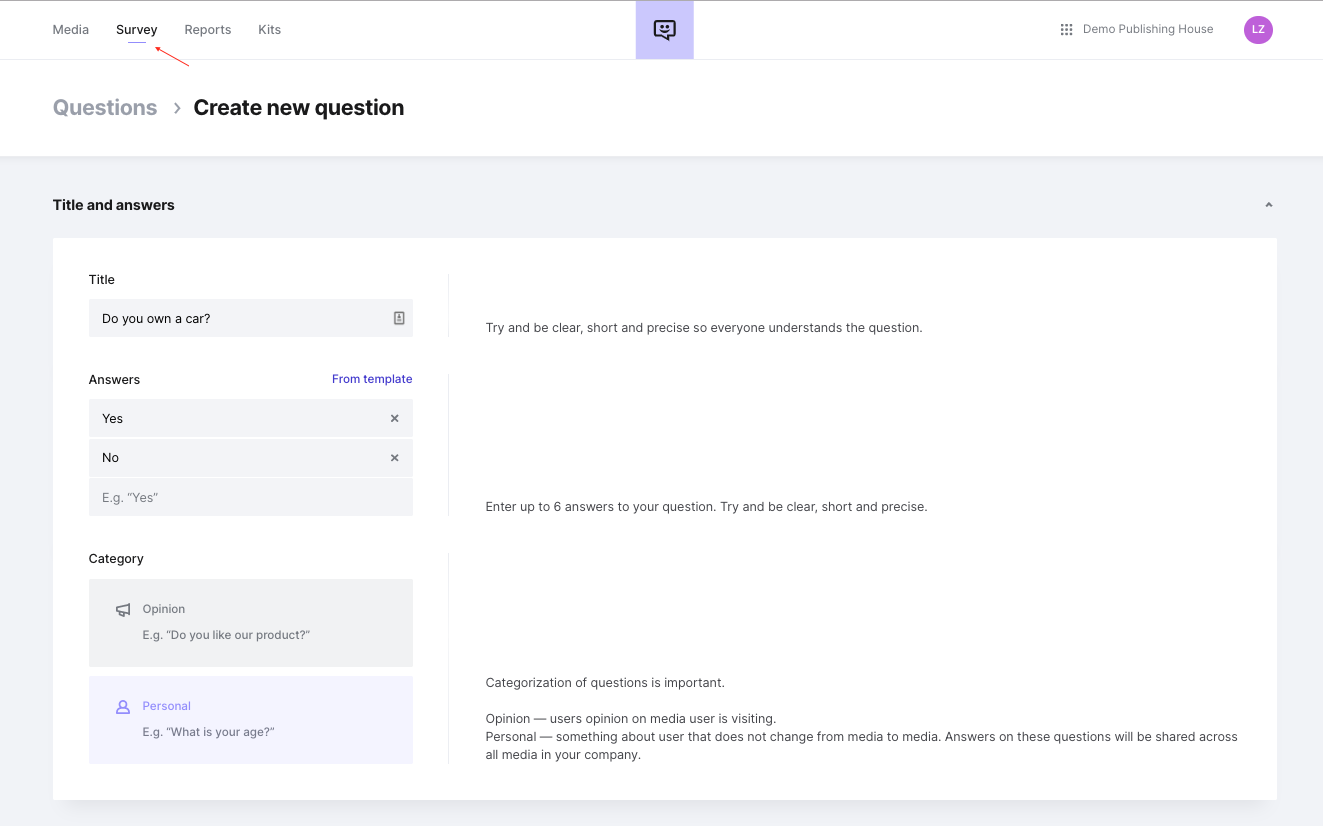Open the Media tab

click(71, 30)
